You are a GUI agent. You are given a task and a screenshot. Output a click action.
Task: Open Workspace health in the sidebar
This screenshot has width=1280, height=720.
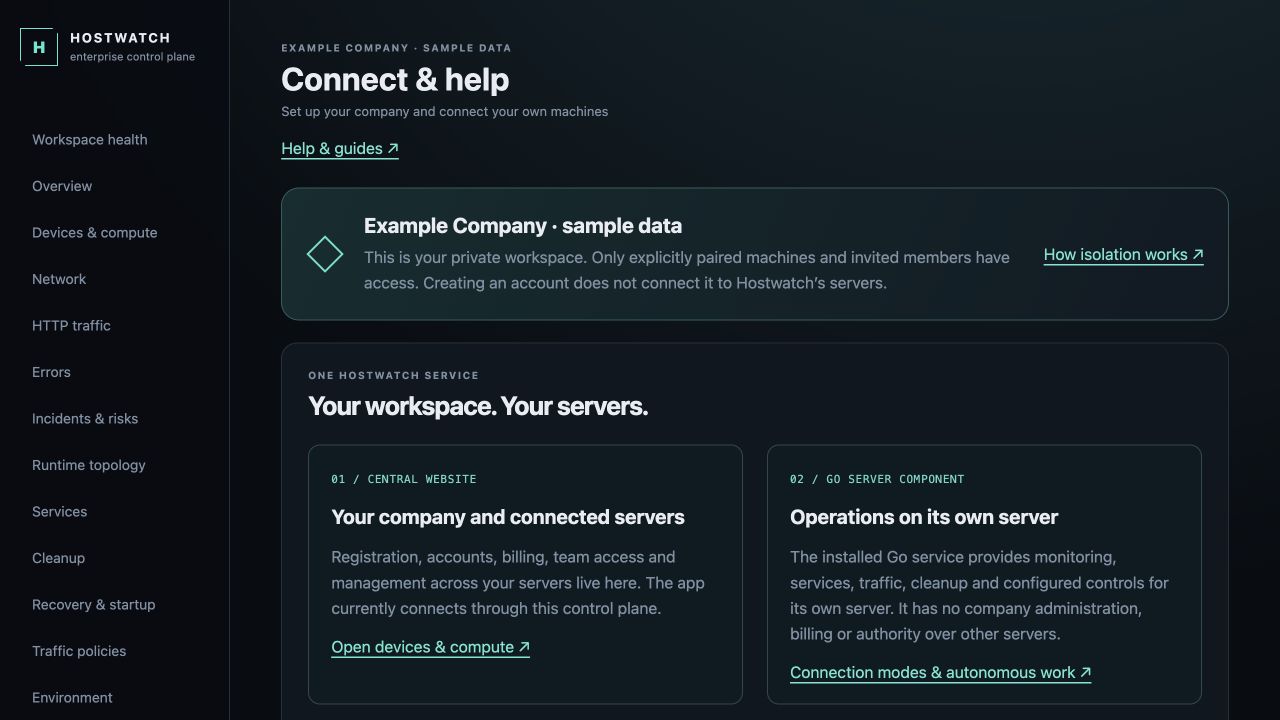click(90, 140)
